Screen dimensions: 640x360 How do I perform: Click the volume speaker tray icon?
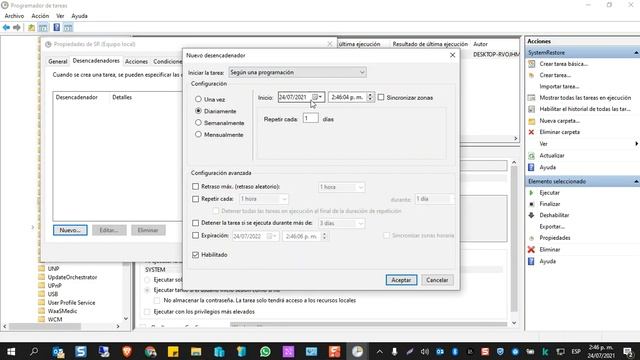click(x=424, y=351)
